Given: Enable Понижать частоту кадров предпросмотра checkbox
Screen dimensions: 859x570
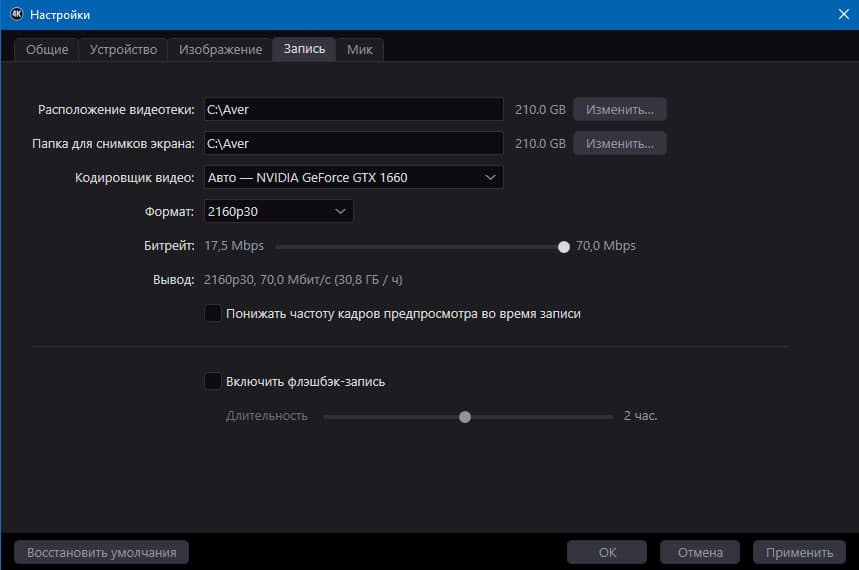Looking at the screenshot, I should pos(213,314).
